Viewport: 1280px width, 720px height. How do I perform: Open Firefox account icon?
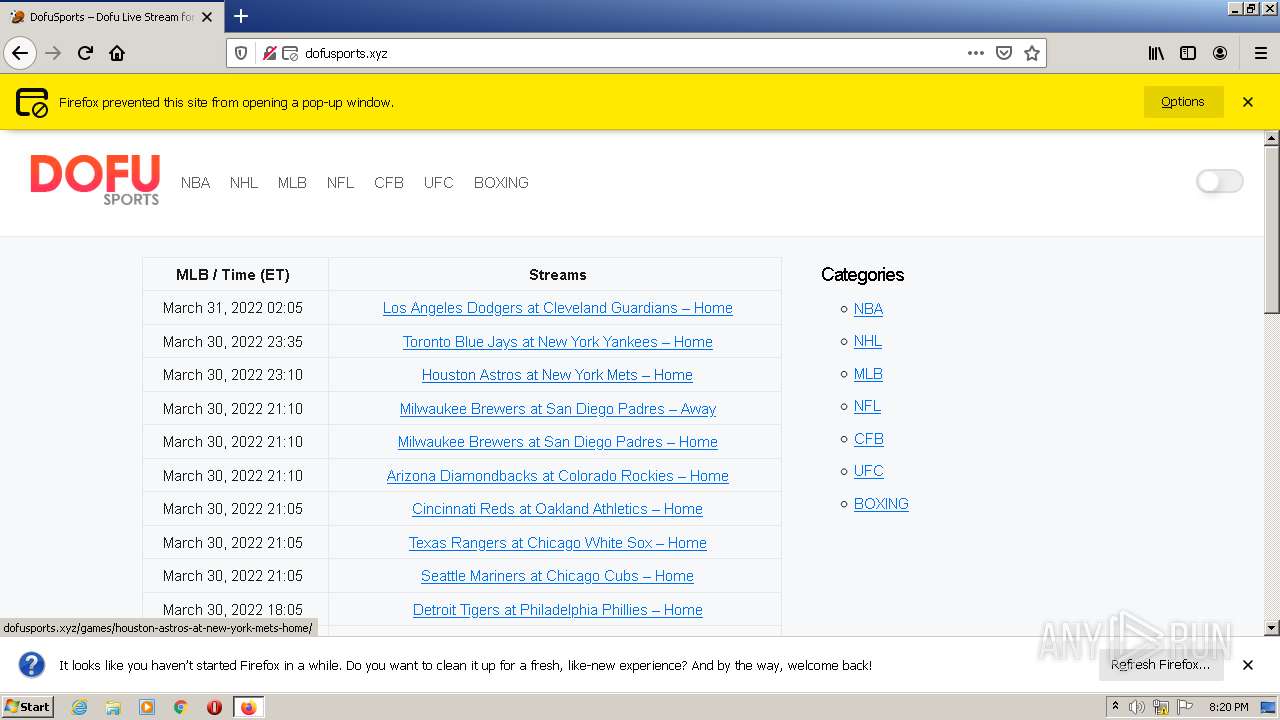(x=1220, y=53)
